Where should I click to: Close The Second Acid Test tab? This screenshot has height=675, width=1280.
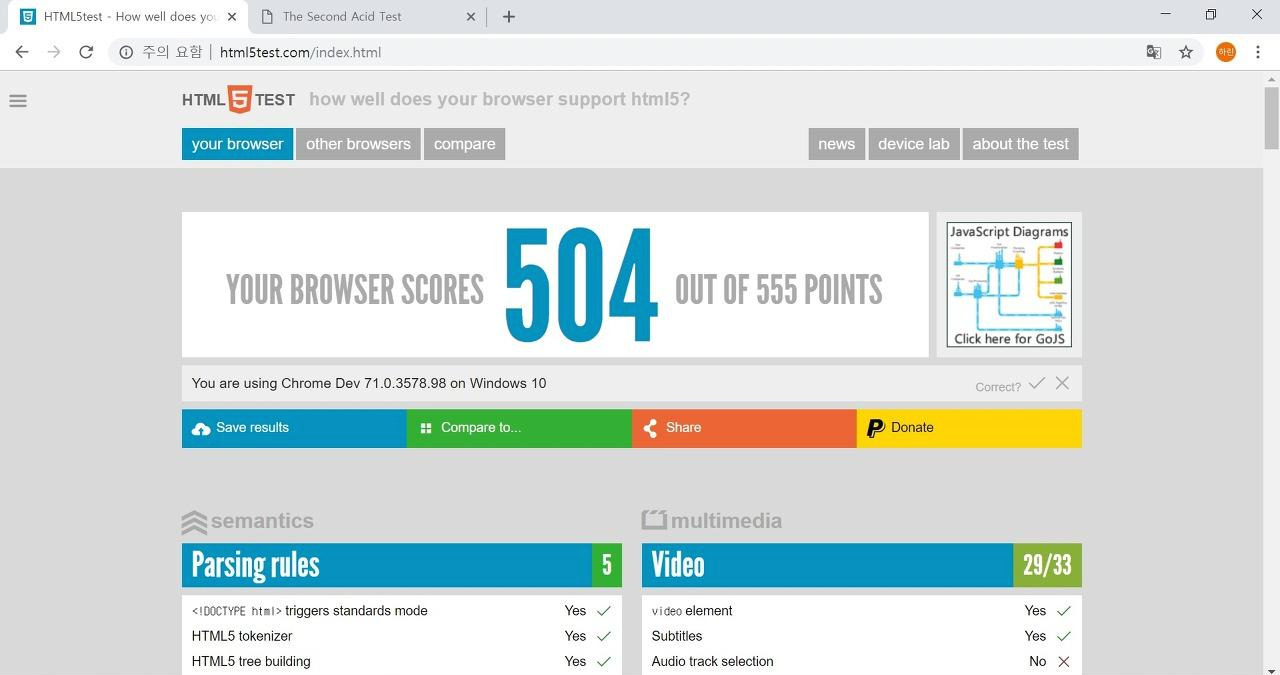point(472,16)
